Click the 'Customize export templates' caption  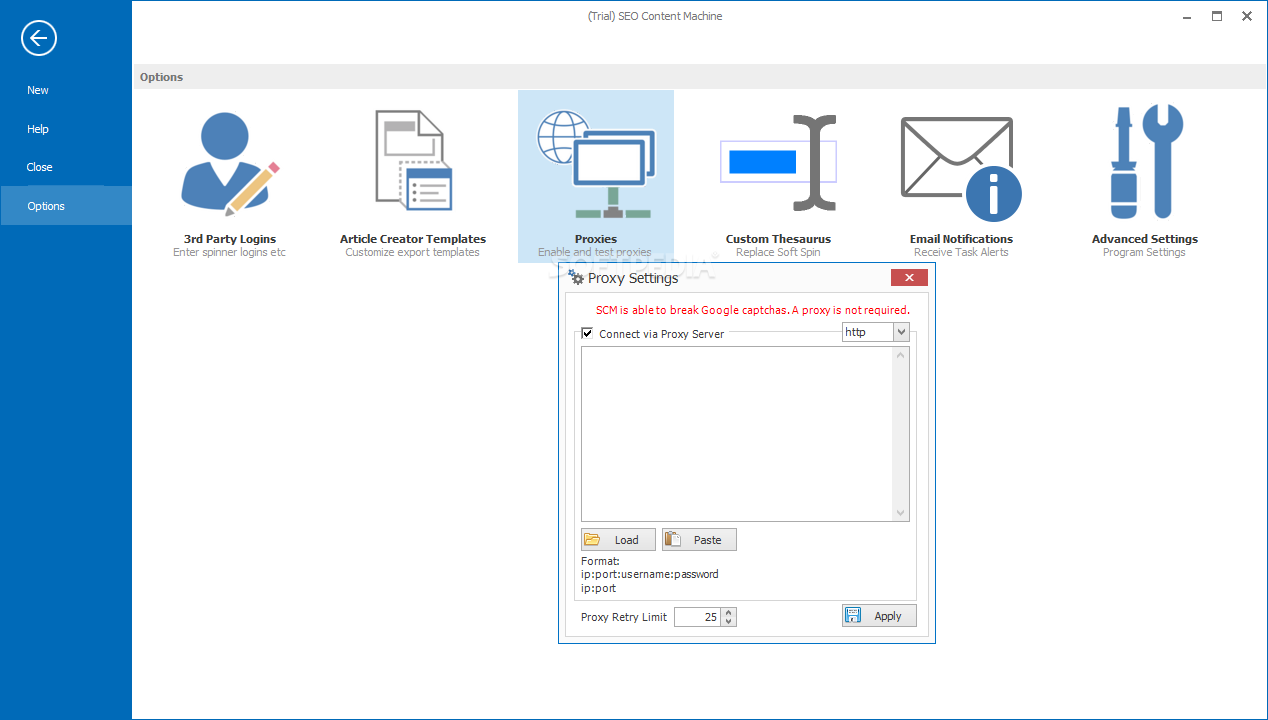(412, 252)
